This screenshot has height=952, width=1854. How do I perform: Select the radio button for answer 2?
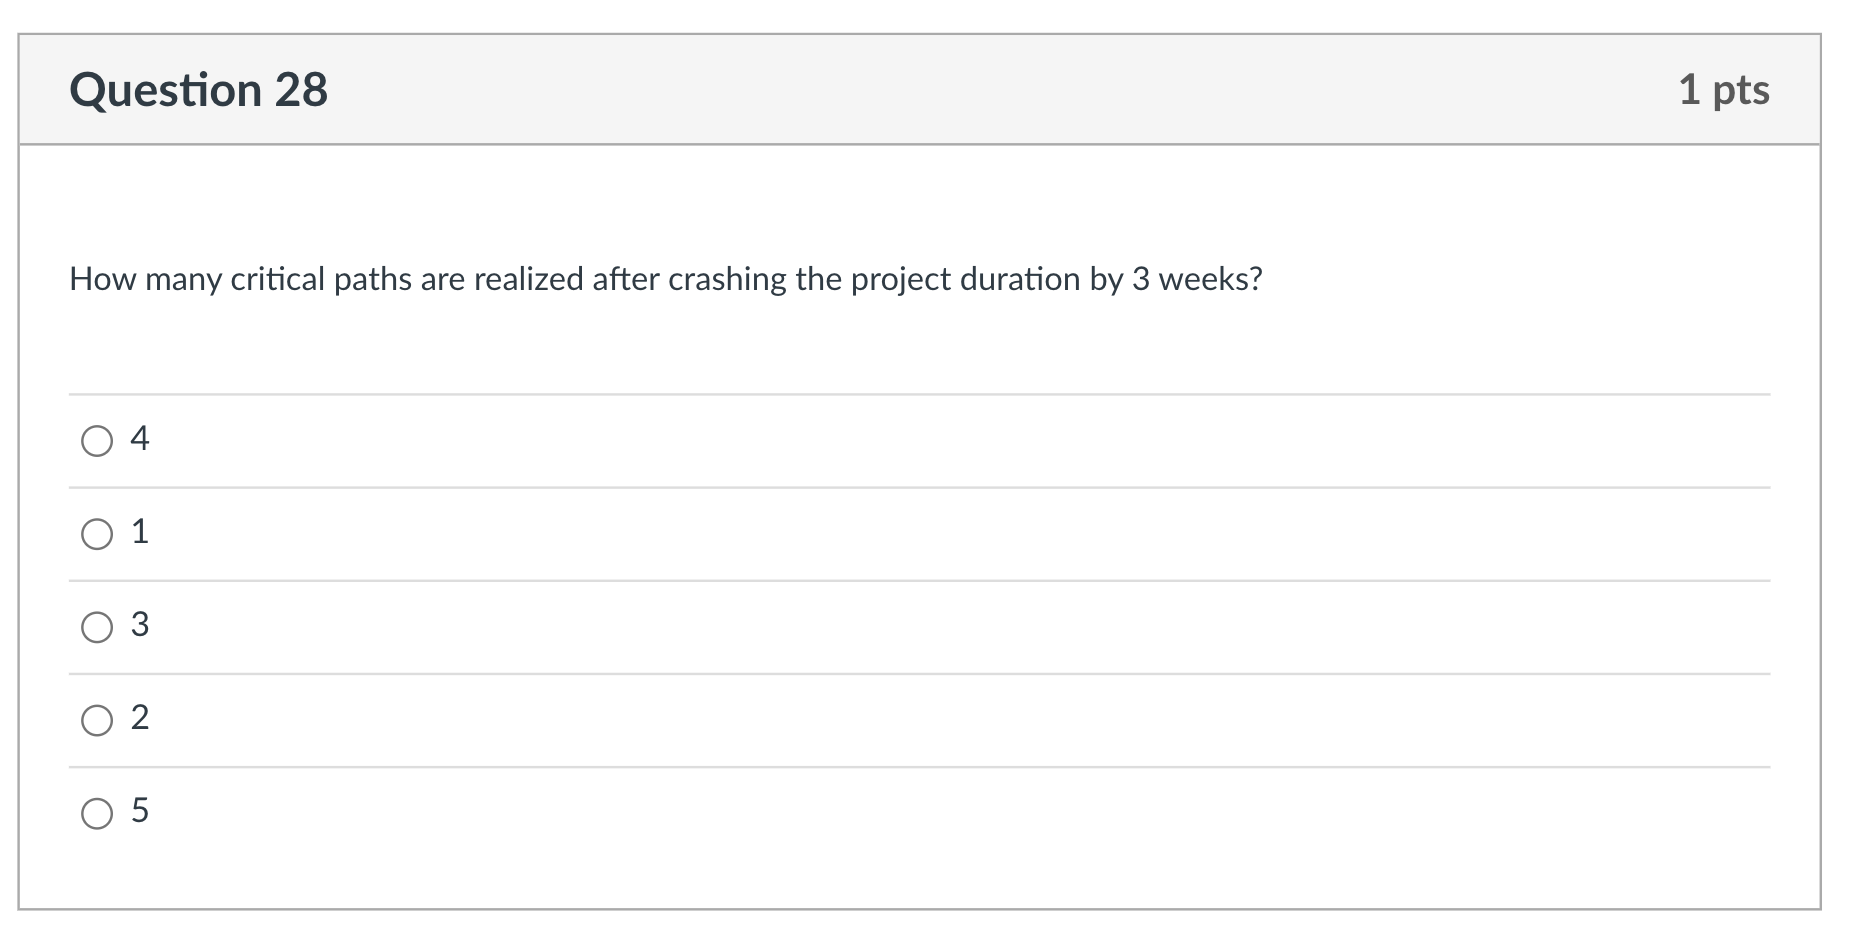pos(97,719)
